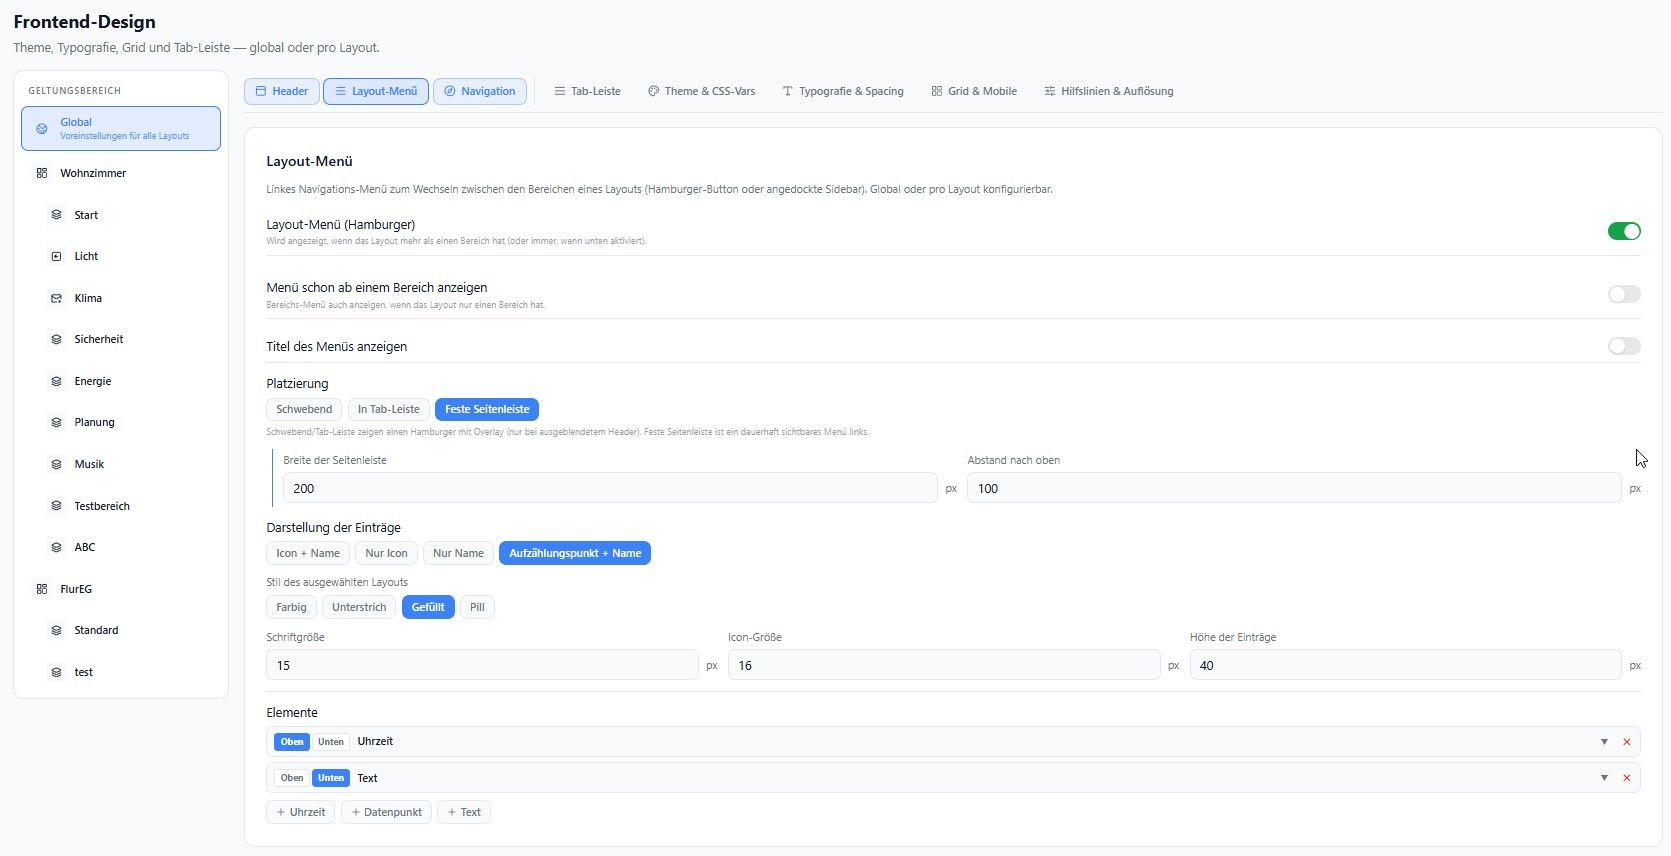Click the Höhe der Einträge field
Viewport: 1671px width, 856px height.
[x=1406, y=665]
